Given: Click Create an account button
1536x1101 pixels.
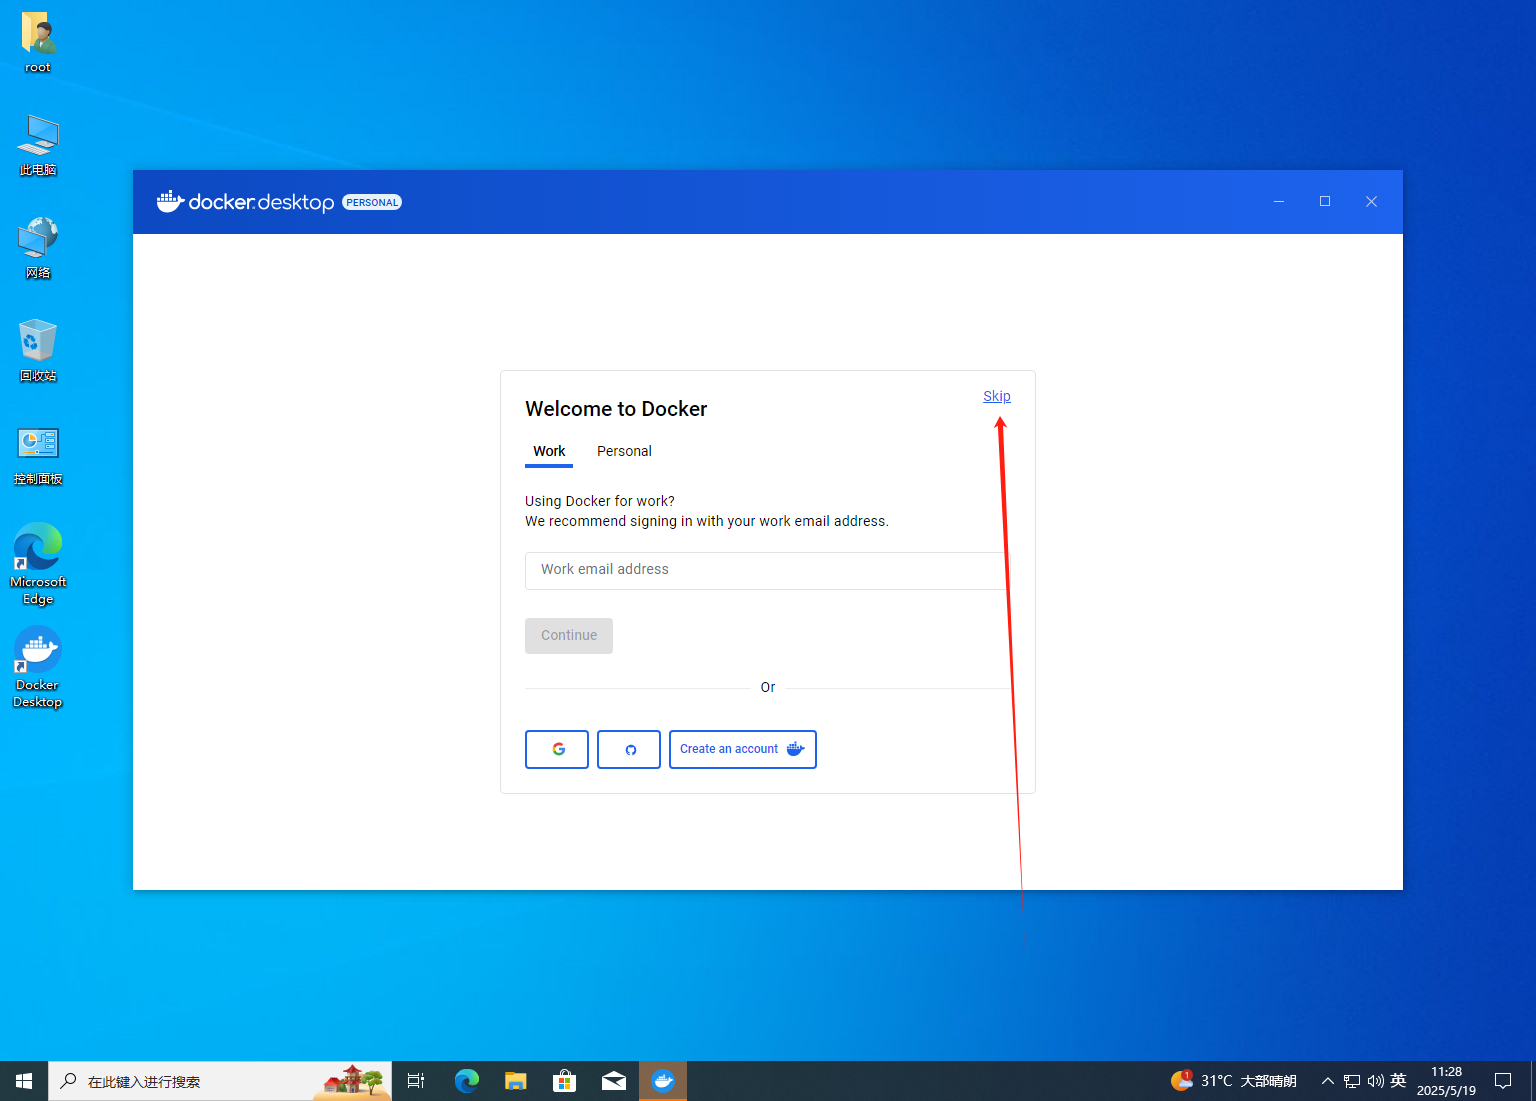Looking at the screenshot, I should pos(743,749).
